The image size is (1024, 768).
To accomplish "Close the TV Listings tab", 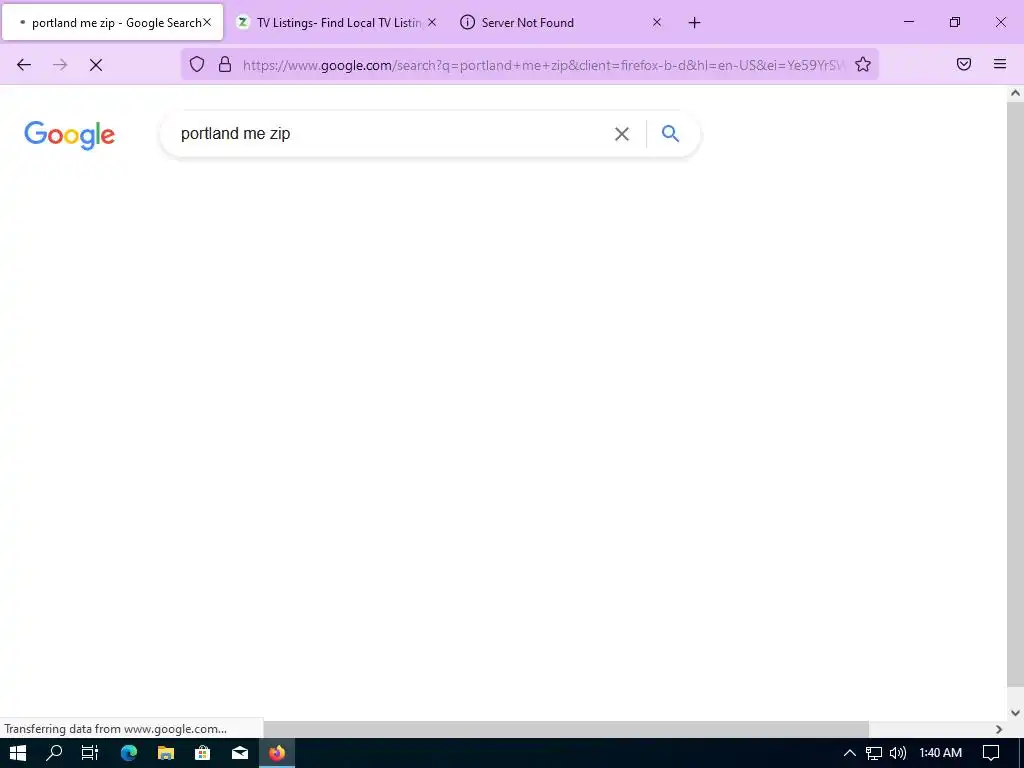I will pos(432,22).
